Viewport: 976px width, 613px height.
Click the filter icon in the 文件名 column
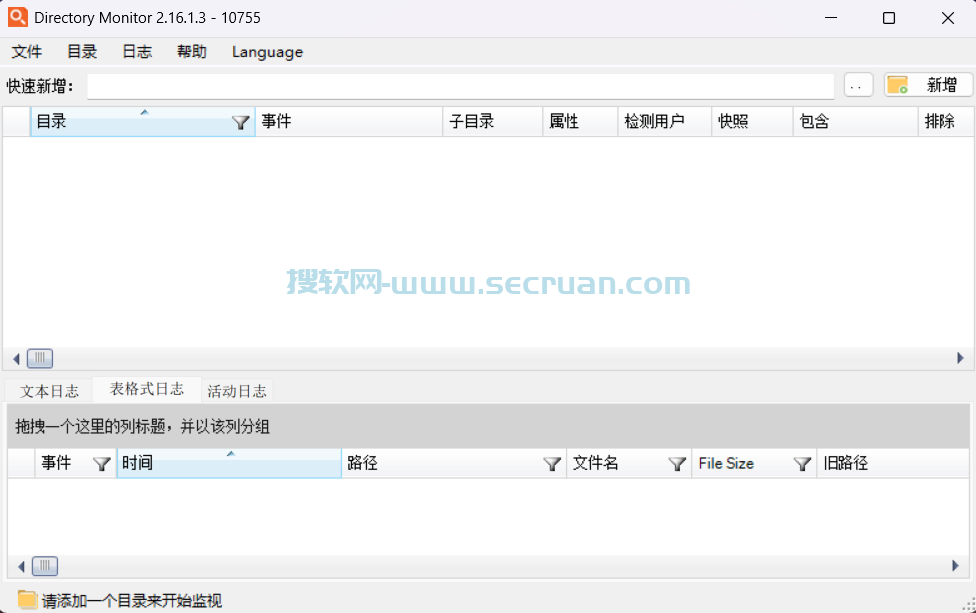pos(677,464)
